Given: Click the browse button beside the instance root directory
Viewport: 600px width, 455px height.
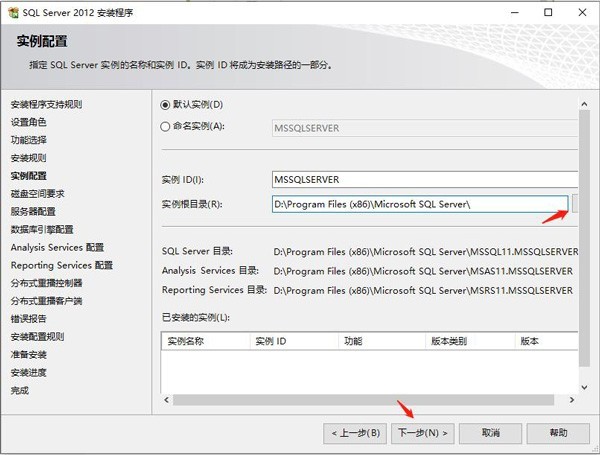Looking at the screenshot, I should 575,203.
